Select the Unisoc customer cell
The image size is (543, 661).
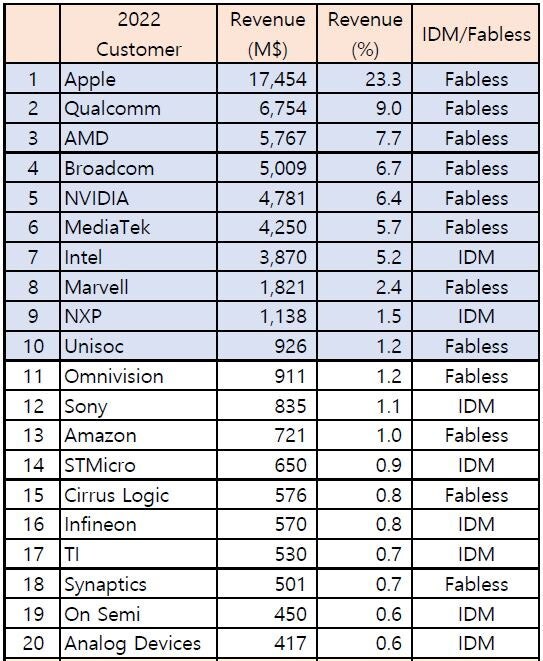[139, 346]
